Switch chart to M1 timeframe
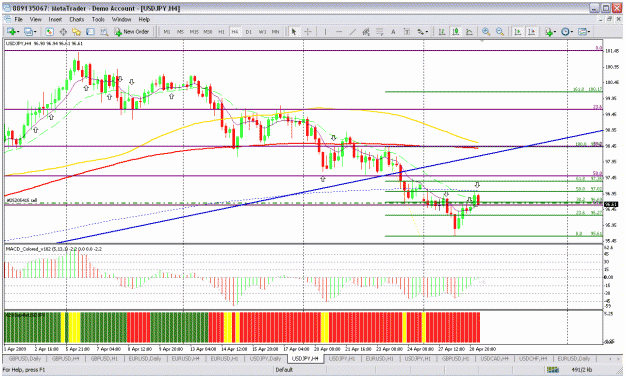Image resolution: width=625 pixels, height=376 pixels. click(167, 32)
